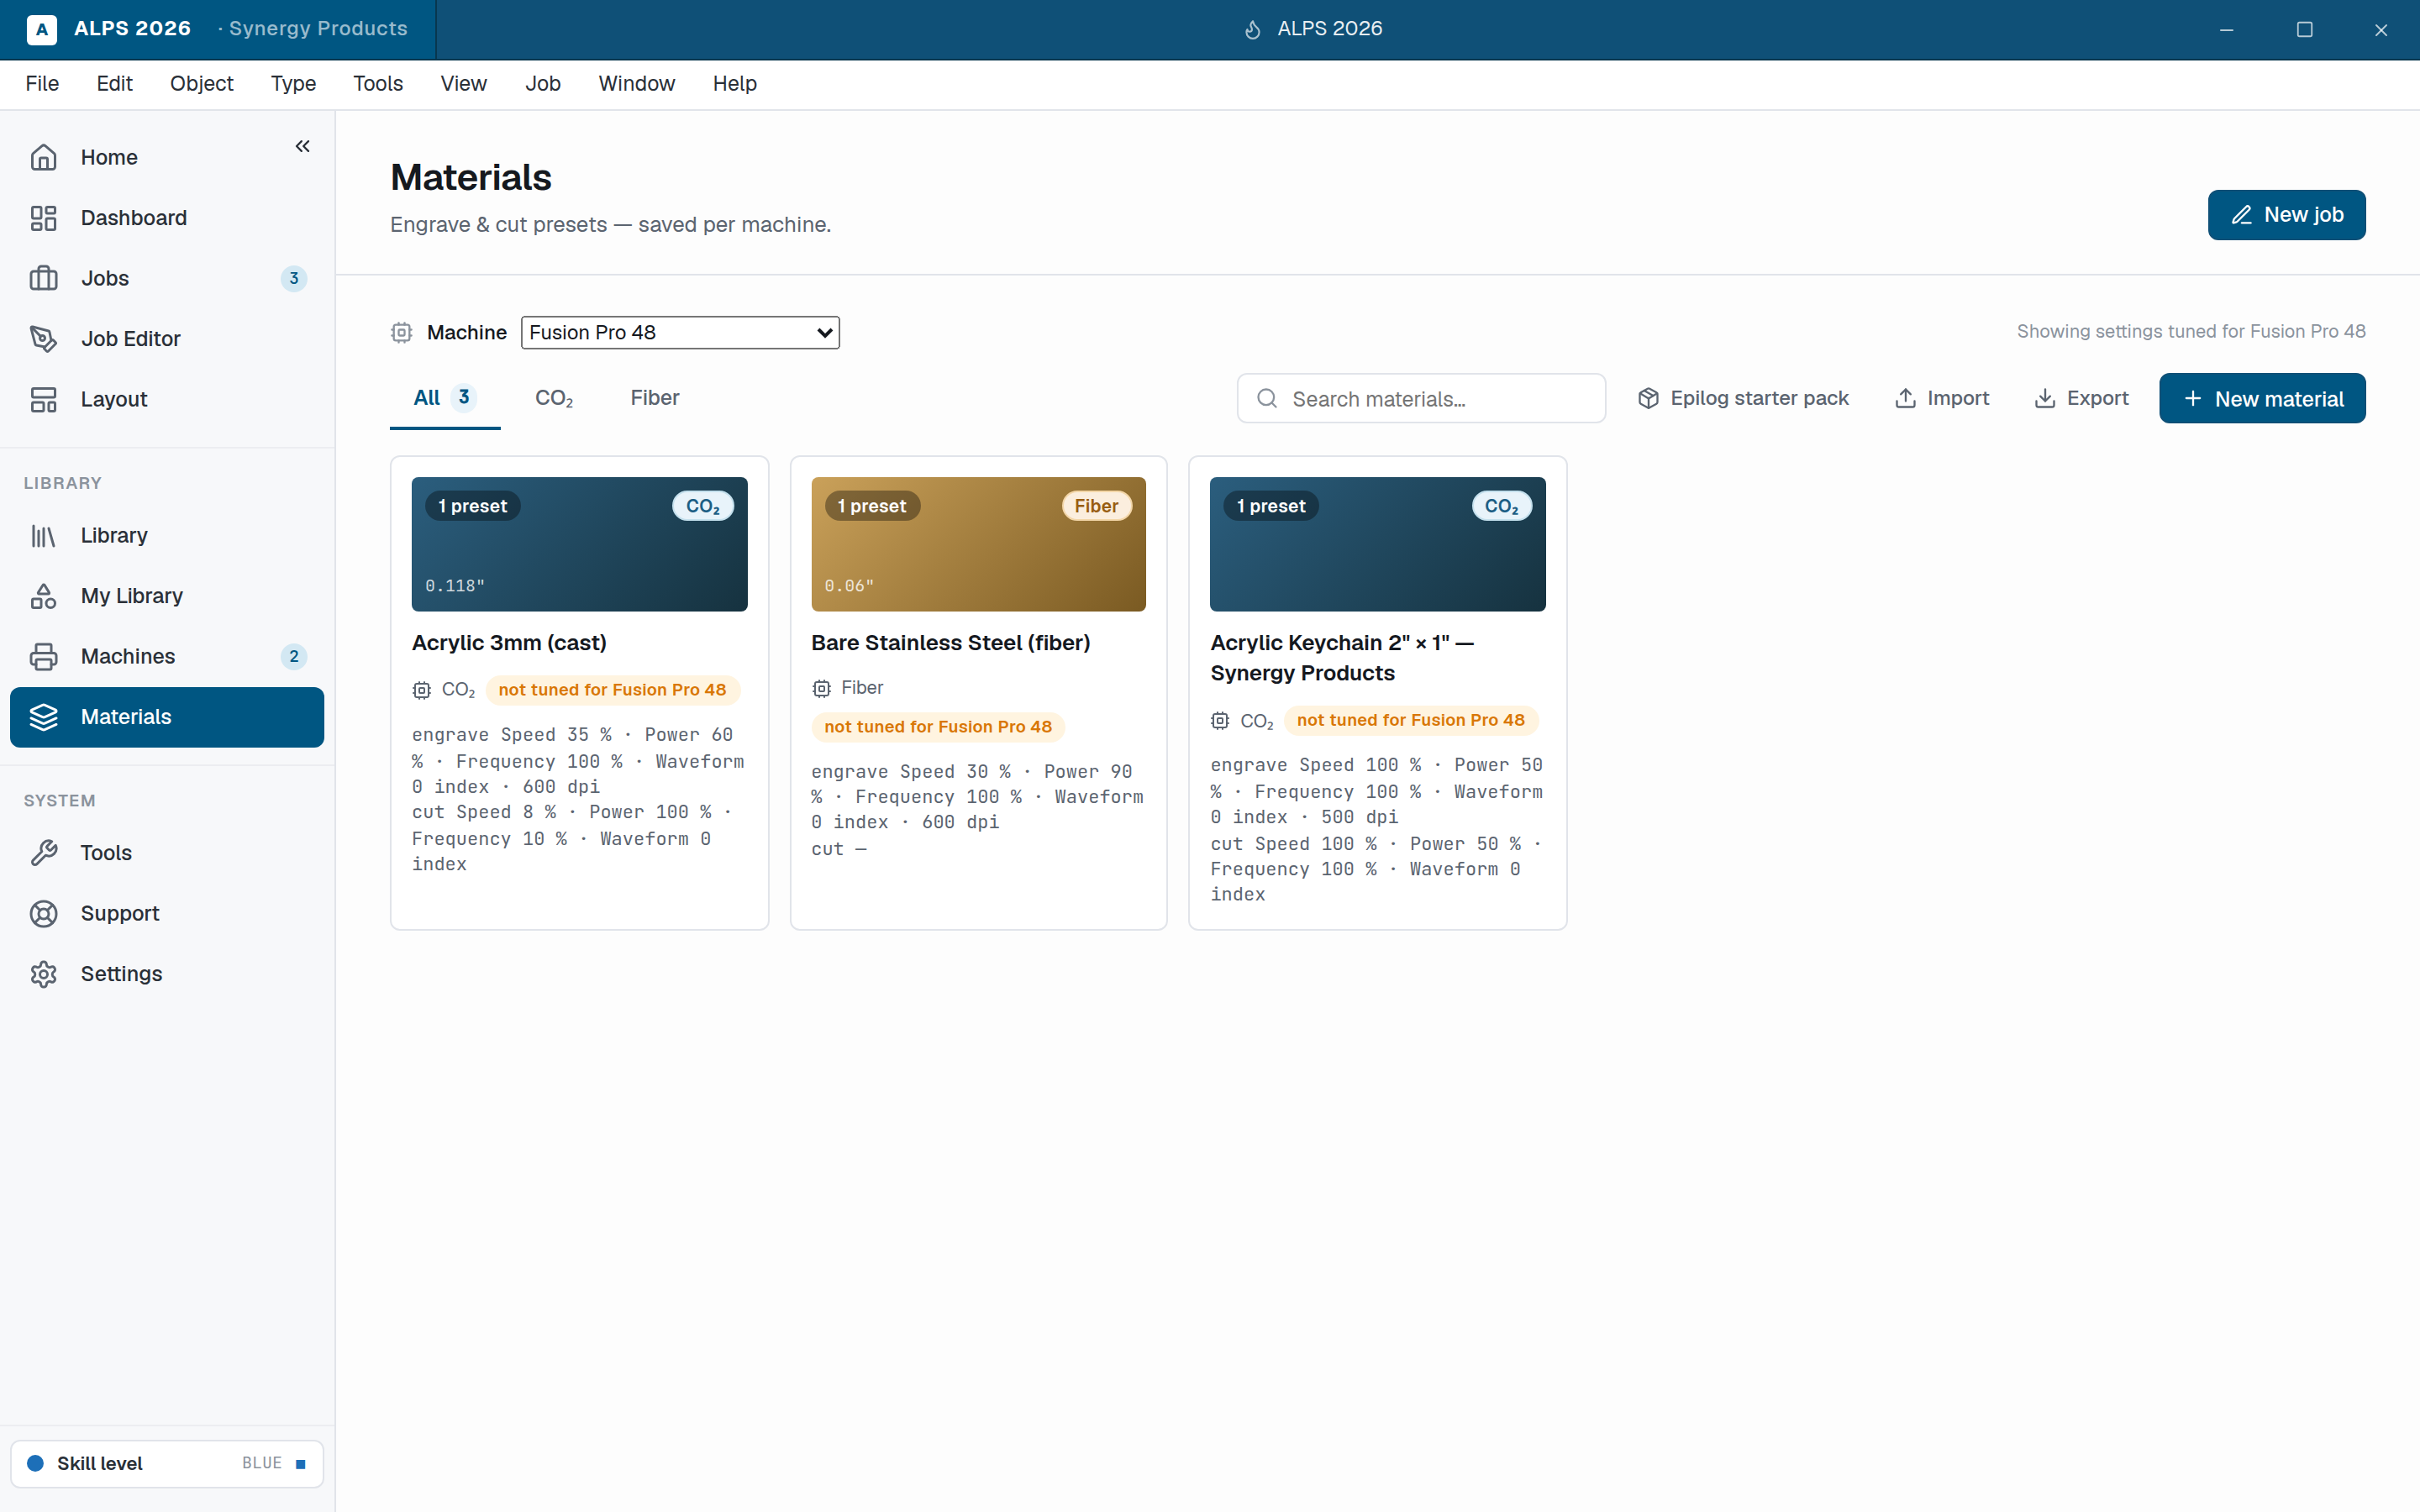Toggle the Skill level BLUE control

click(x=167, y=1463)
